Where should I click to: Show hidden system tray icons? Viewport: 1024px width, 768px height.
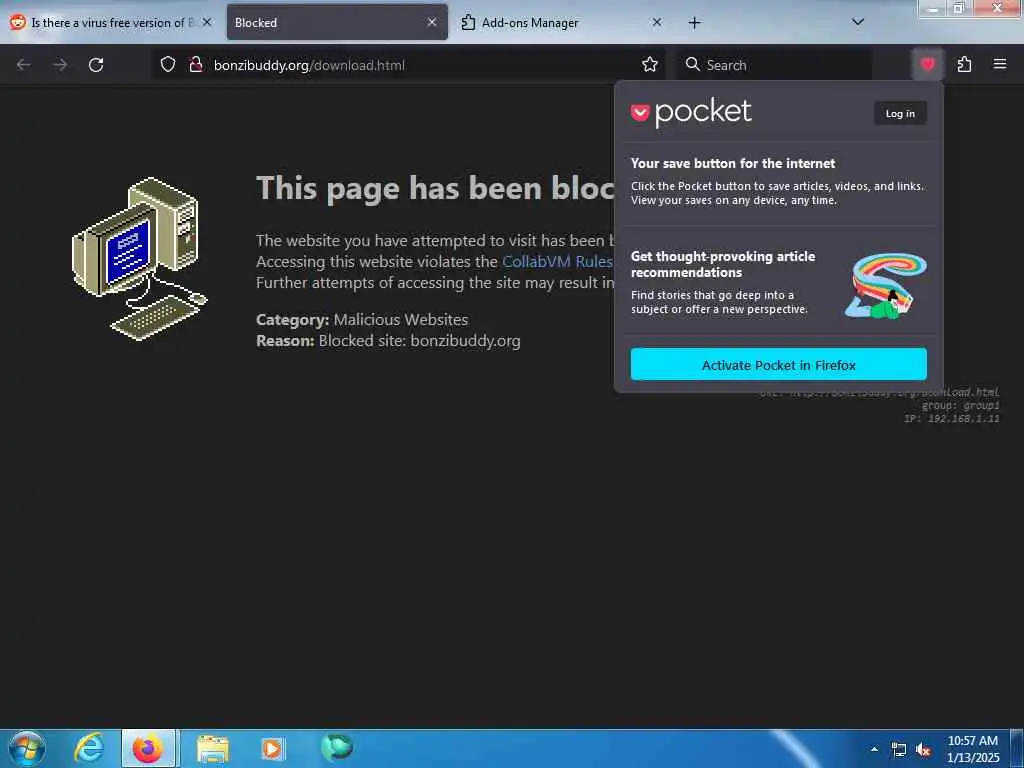click(874, 749)
